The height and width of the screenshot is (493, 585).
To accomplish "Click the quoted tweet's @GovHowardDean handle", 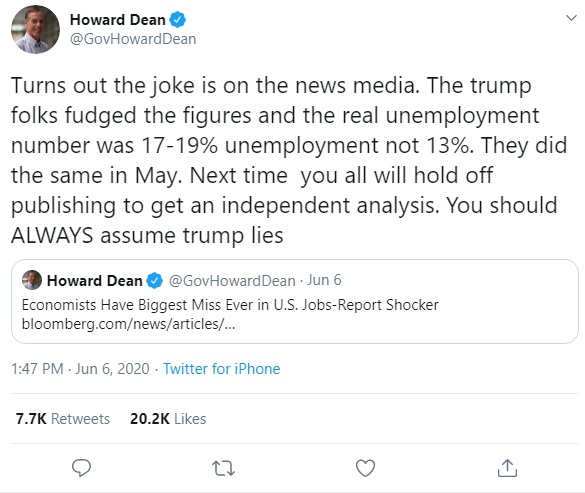I will (232, 281).
